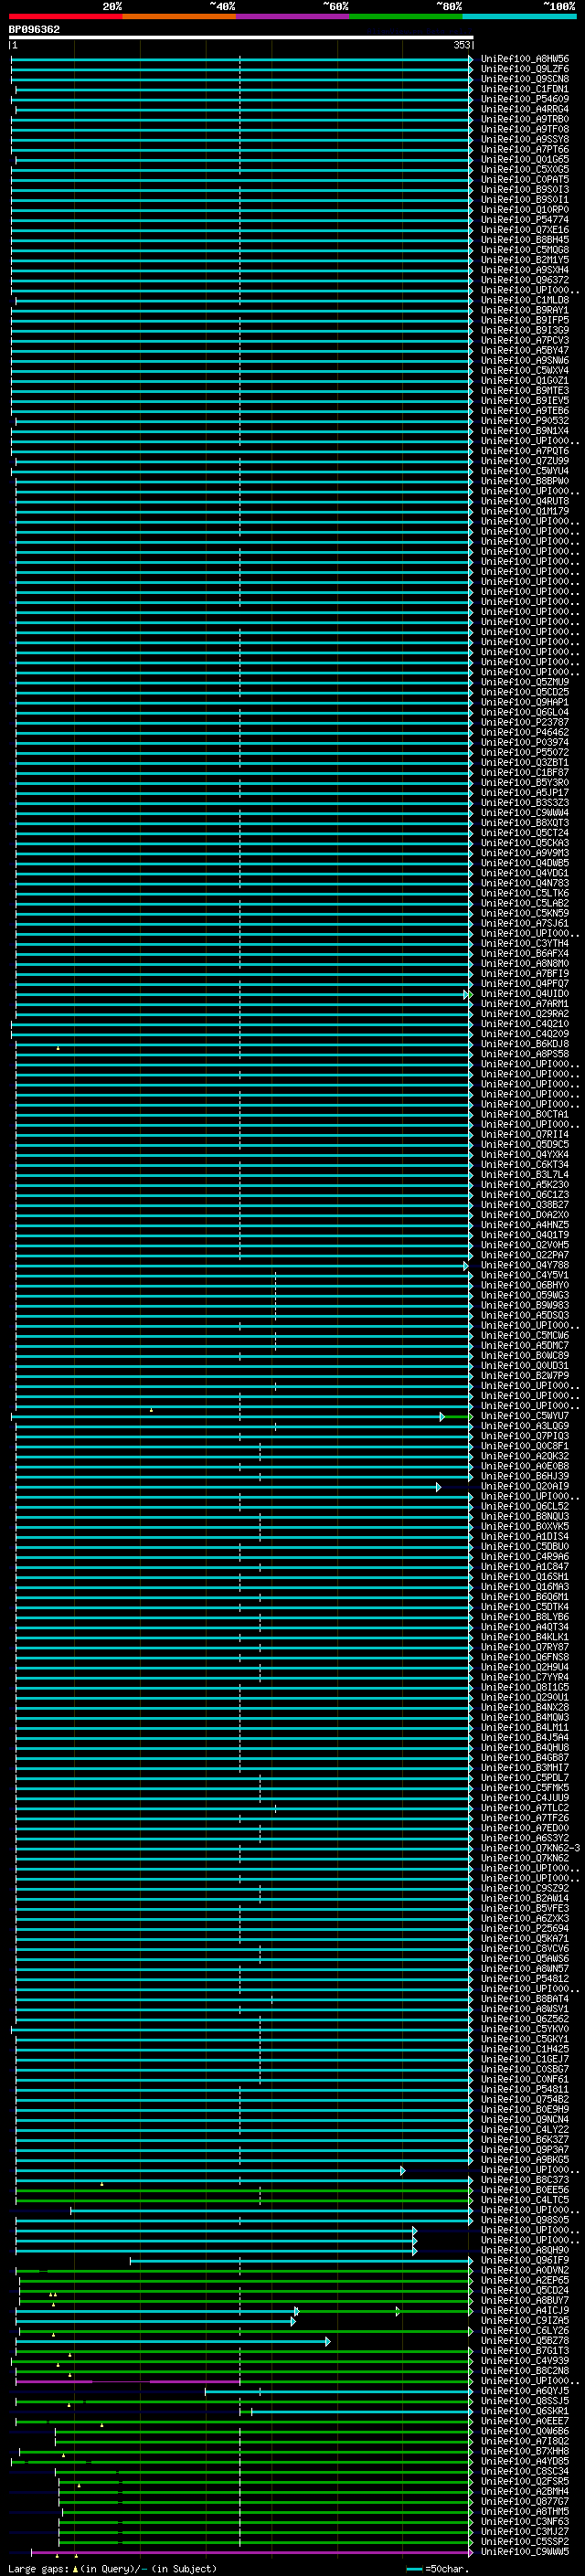585x2576 pixels.
Task: Select hit UniRef100_Q8SSJ5
Action: 525,2401
